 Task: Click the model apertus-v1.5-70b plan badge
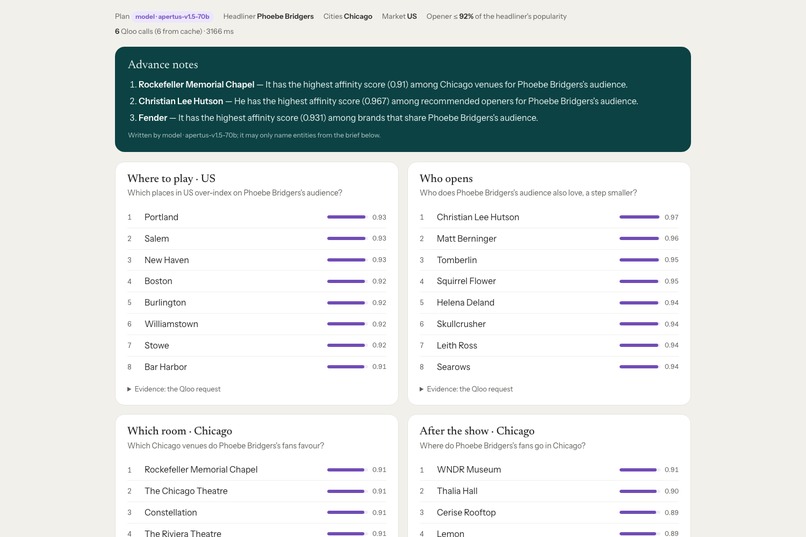pos(172,16)
